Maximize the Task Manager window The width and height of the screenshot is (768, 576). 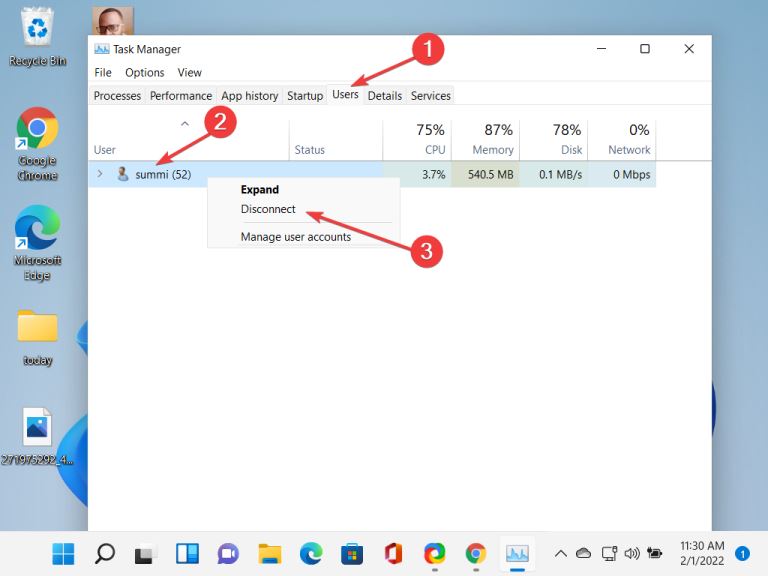click(x=645, y=48)
